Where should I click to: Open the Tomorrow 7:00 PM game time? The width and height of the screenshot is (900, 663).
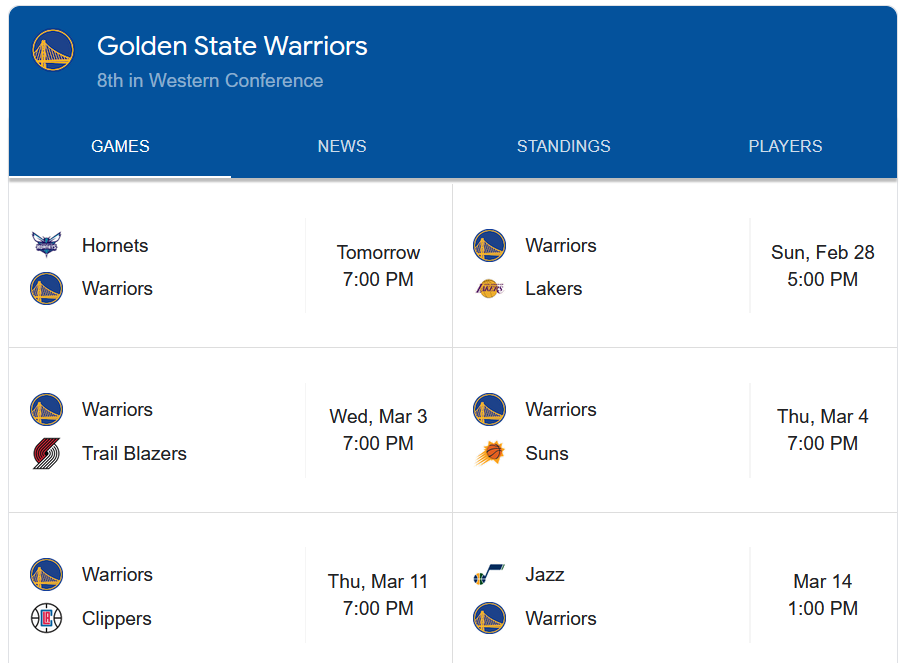(x=378, y=266)
